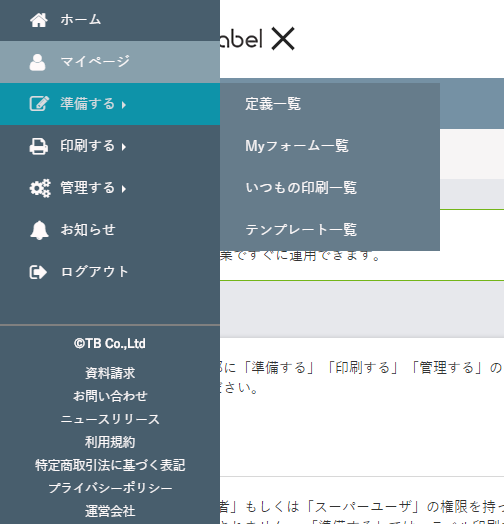Screen dimensions: 504x524
Task: Click the logout arrow icon
Action: pos(38,272)
